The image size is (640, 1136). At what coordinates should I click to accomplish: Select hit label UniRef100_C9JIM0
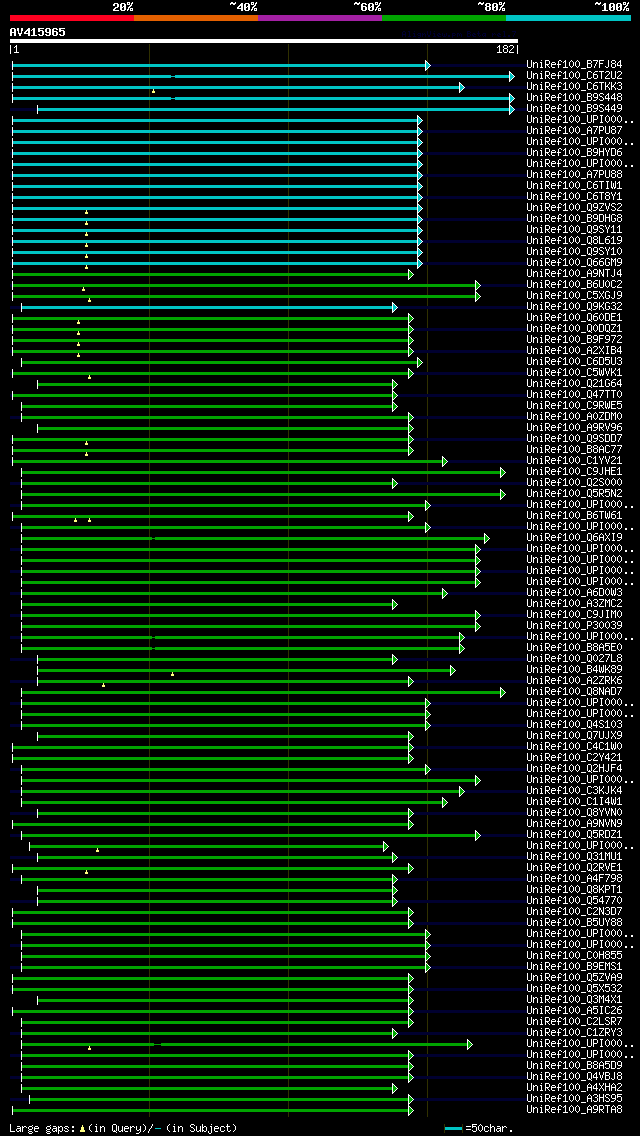[574, 614]
